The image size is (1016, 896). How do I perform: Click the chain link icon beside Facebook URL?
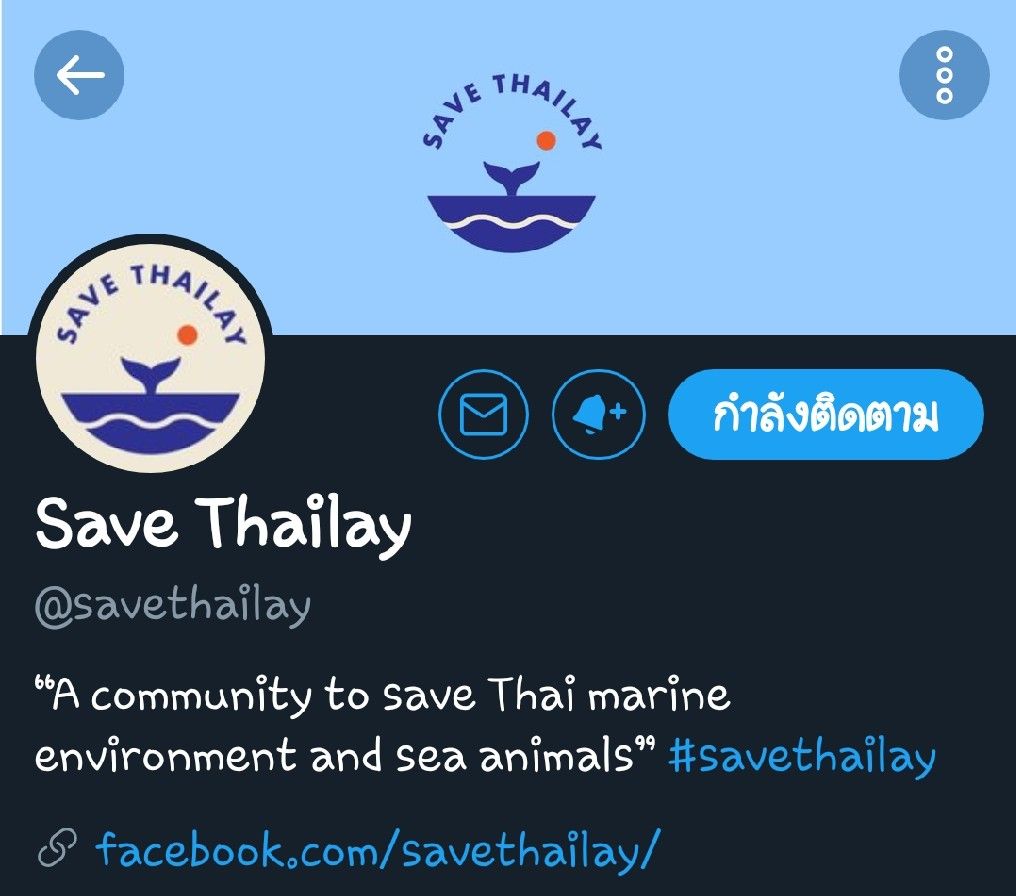tap(57, 848)
